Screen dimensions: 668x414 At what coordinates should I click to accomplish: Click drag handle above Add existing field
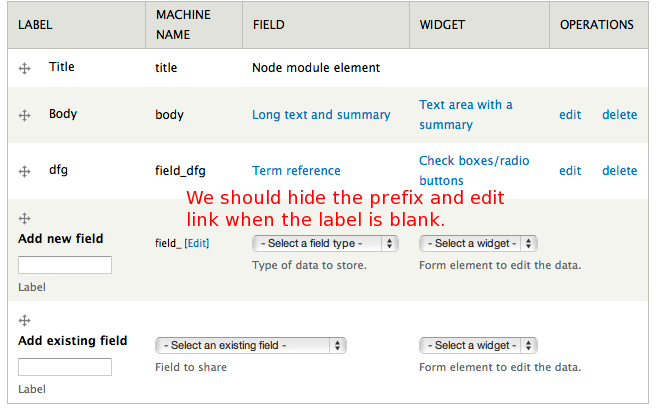[x=24, y=320]
